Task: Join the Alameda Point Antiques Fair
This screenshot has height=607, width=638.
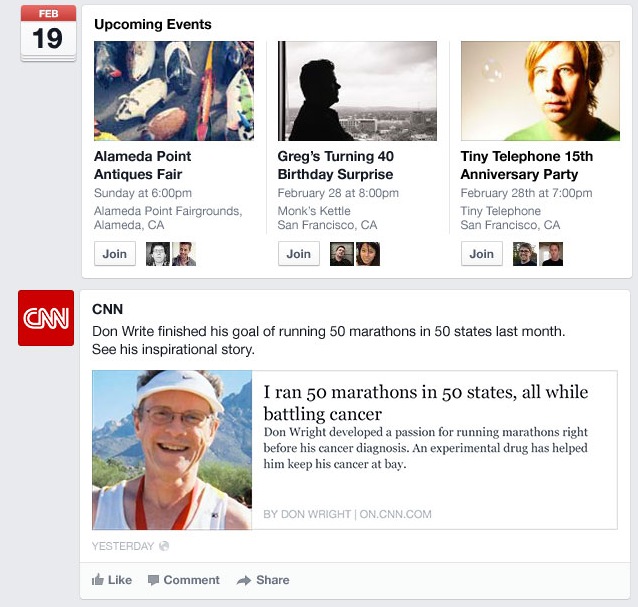Action: click(115, 254)
